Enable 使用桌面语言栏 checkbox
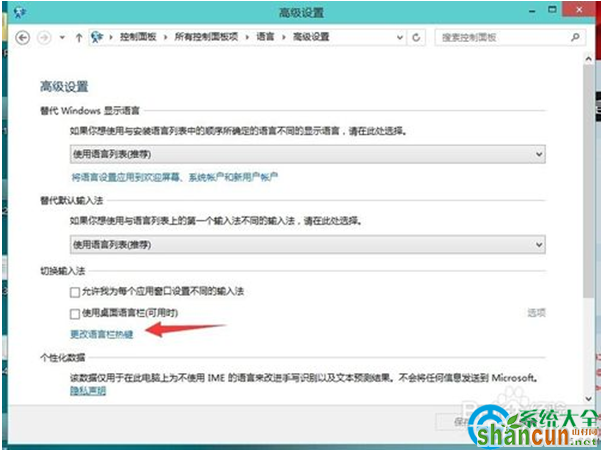 [x=75, y=314]
